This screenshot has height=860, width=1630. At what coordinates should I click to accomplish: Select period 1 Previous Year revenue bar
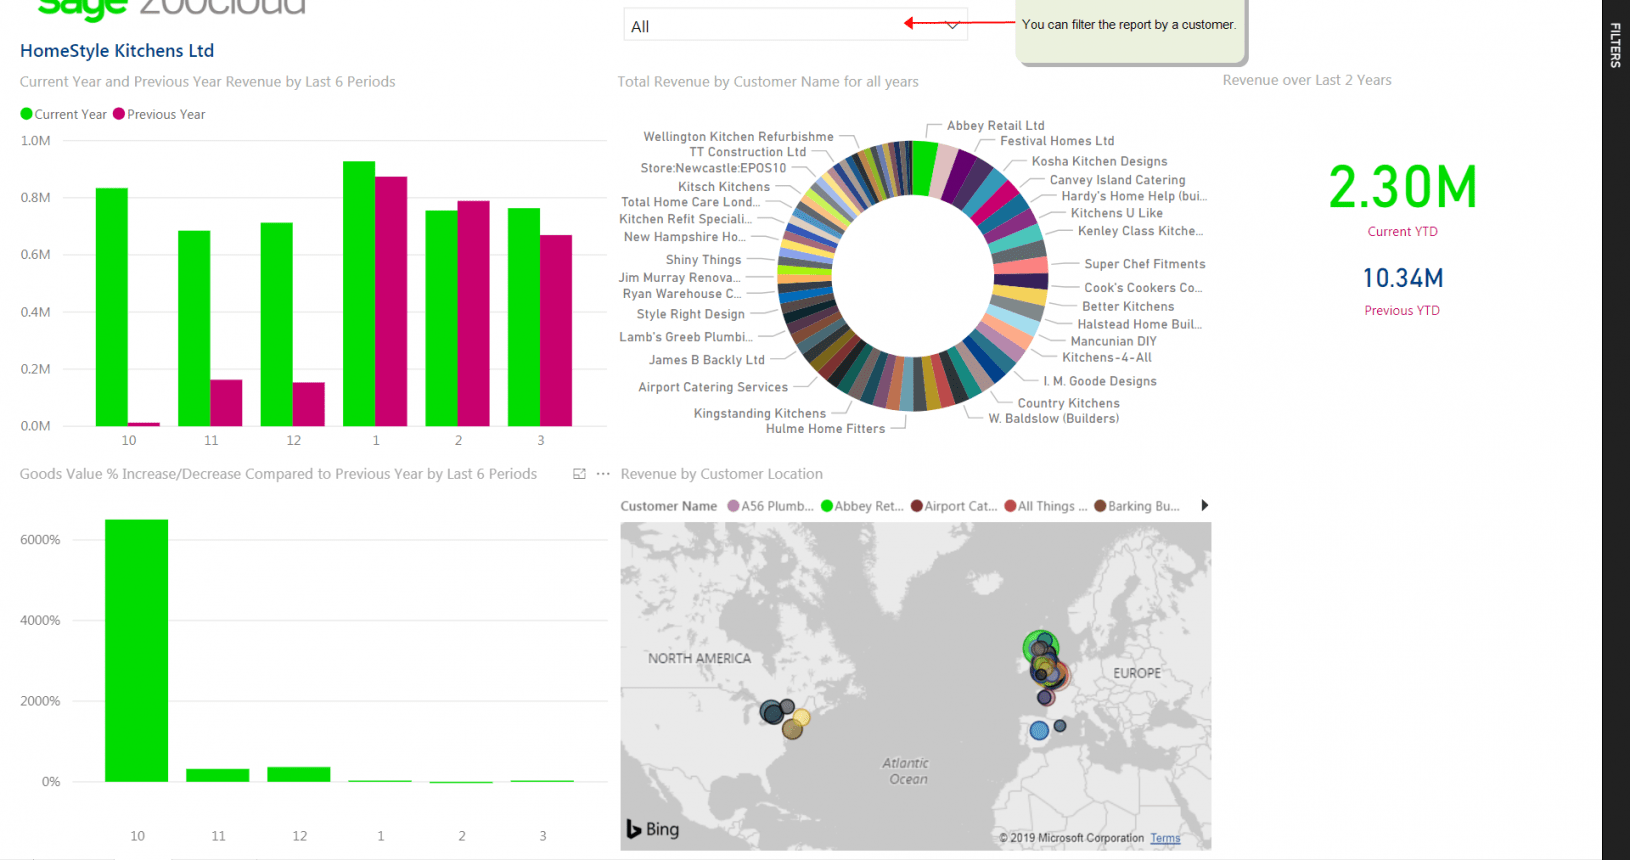coord(391,301)
